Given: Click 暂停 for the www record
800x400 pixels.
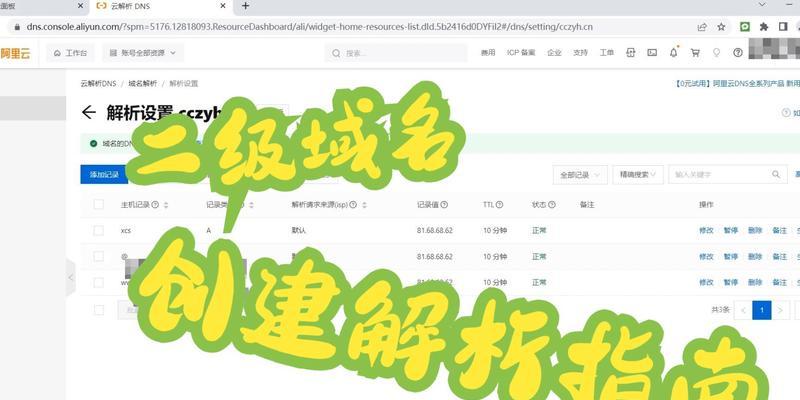Looking at the screenshot, I should tap(731, 282).
